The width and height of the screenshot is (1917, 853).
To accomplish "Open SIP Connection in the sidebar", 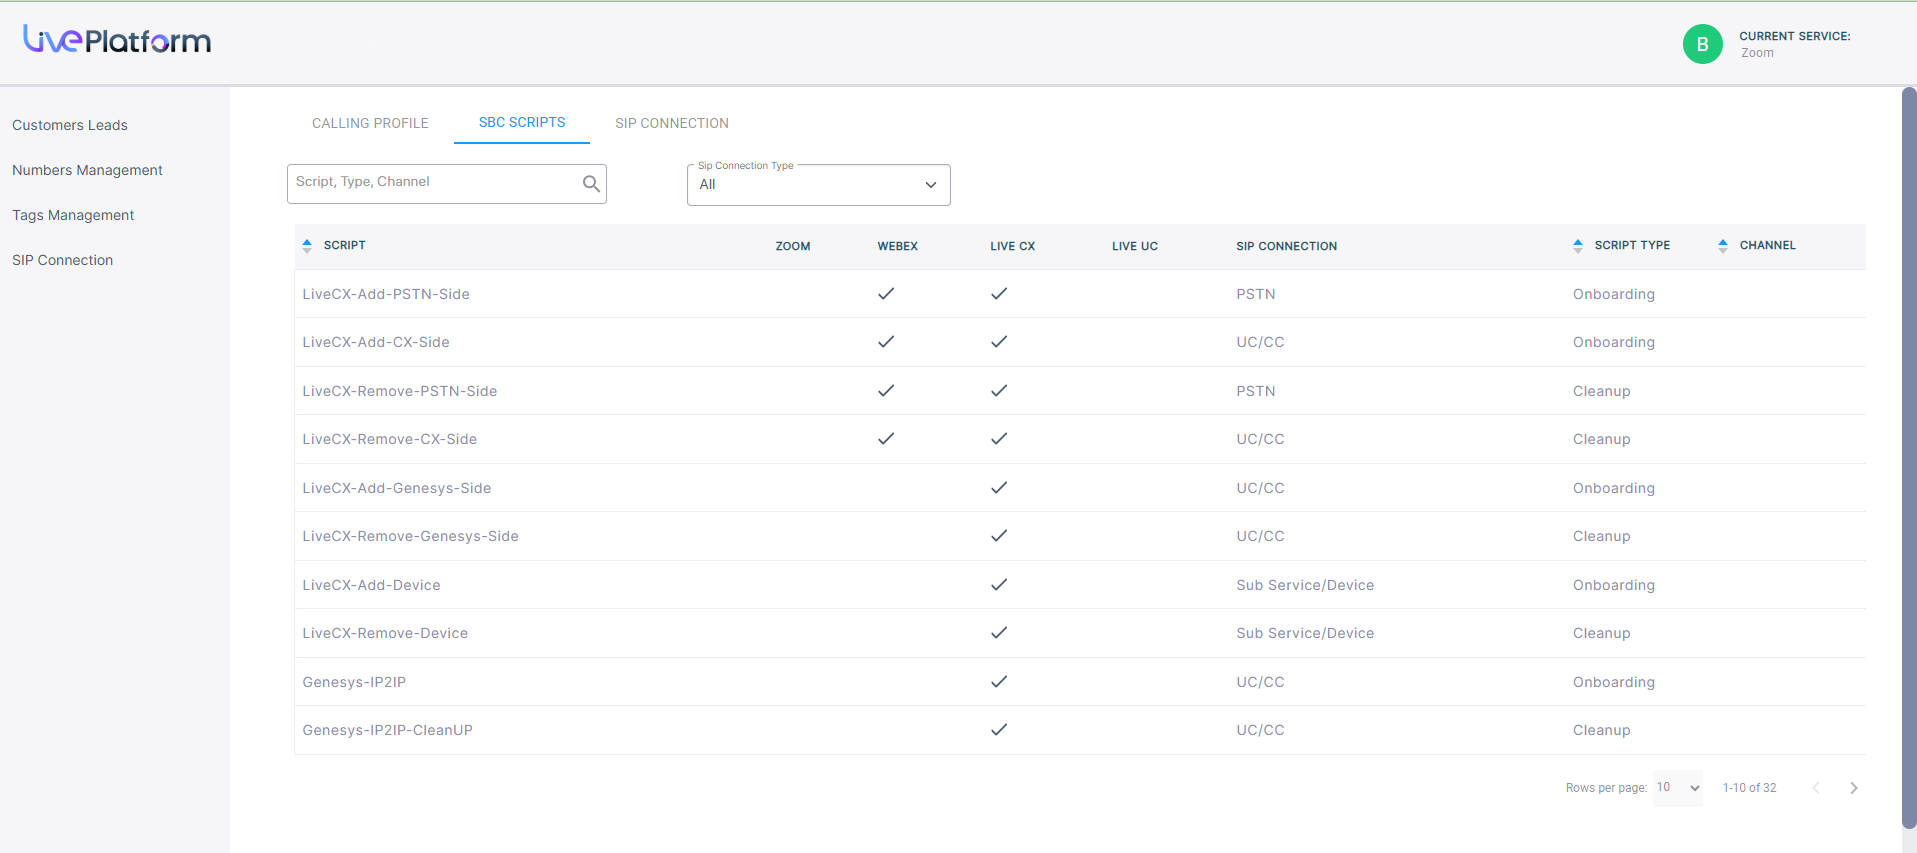I will tap(62, 260).
